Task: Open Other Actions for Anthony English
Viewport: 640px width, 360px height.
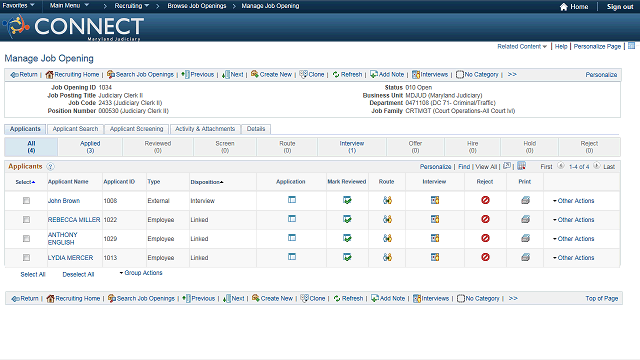Action: click(573, 238)
